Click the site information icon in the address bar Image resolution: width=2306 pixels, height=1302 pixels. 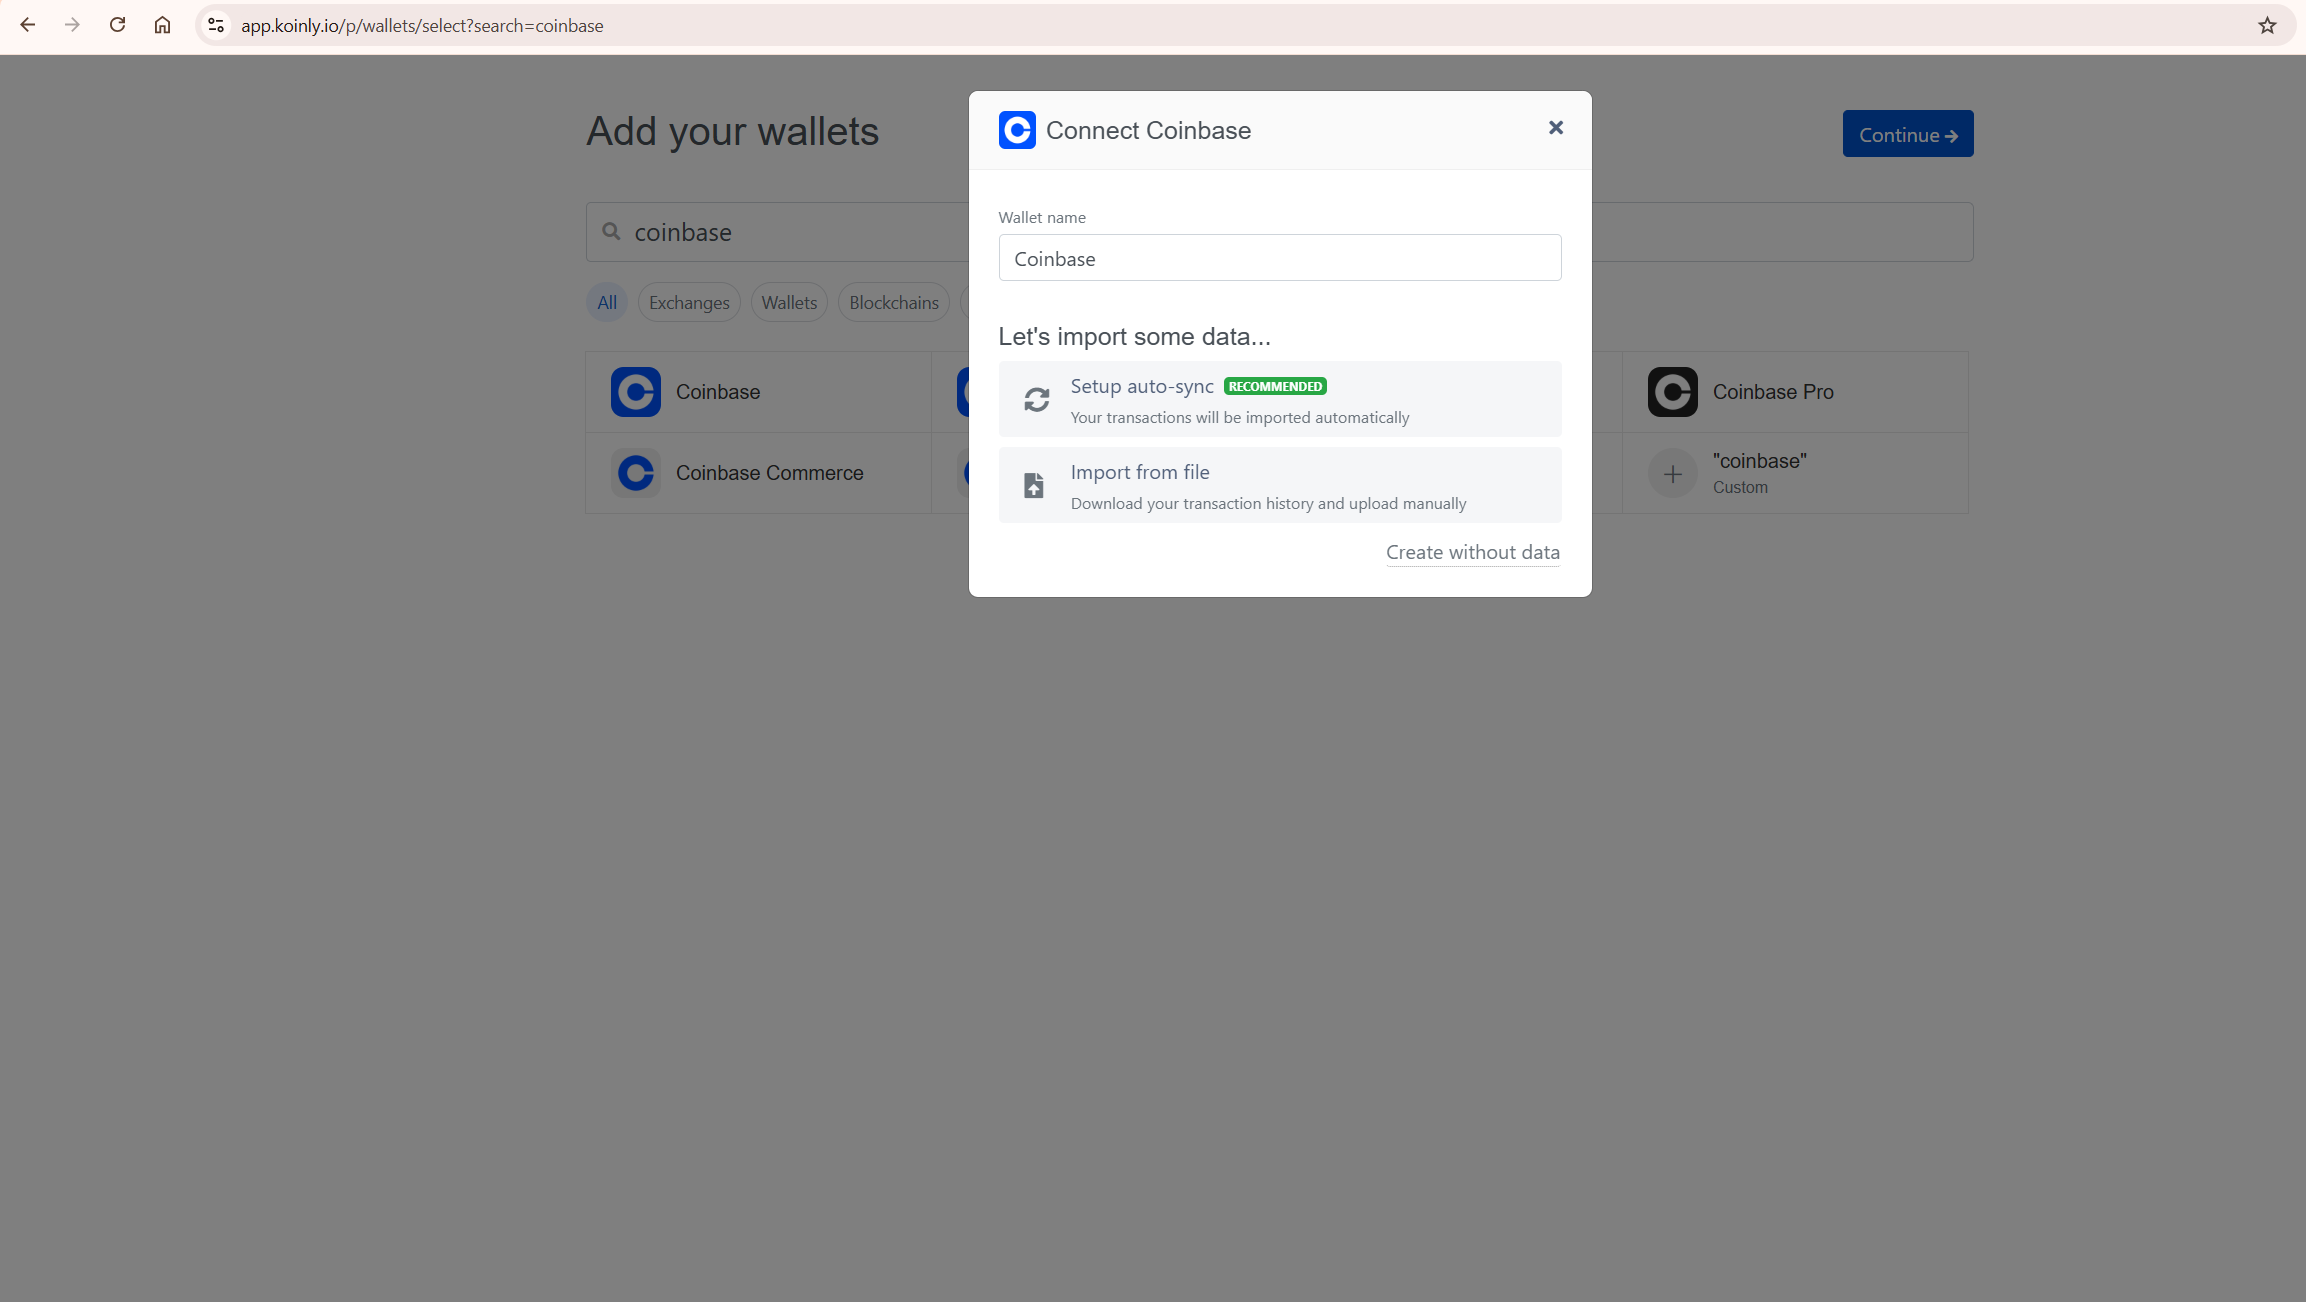coord(216,25)
